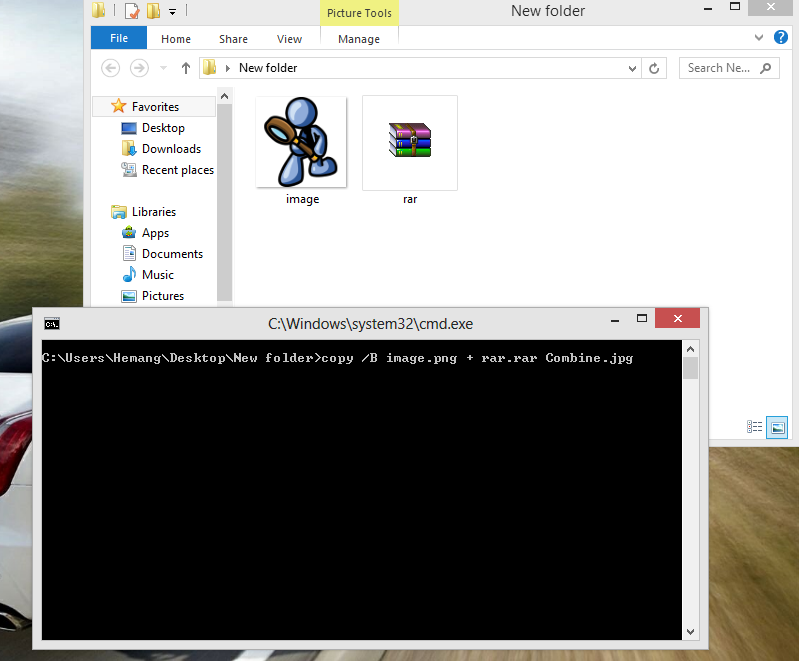Go up one folder level
Image resolution: width=799 pixels, height=661 pixels.
coord(185,68)
